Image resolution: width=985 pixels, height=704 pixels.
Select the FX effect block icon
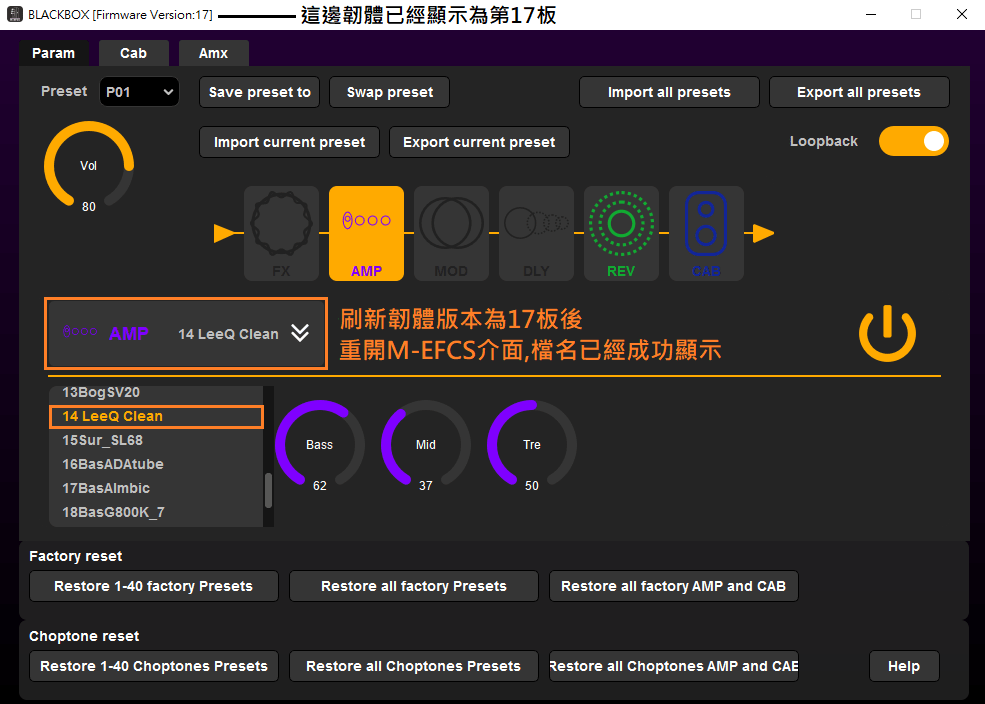281,233
